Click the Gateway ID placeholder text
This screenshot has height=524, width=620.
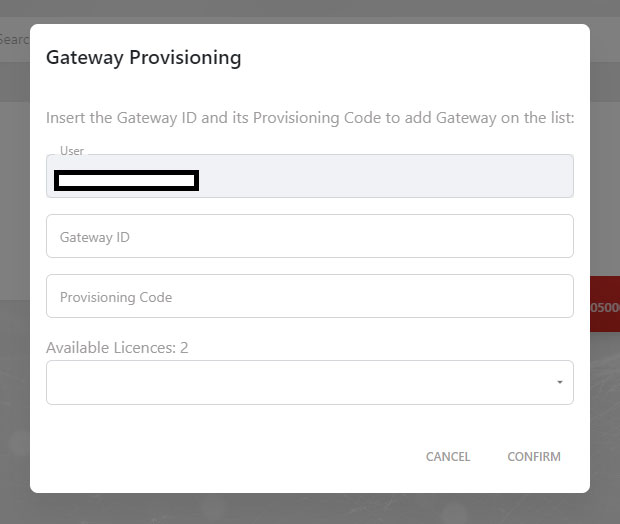(95, 238)
